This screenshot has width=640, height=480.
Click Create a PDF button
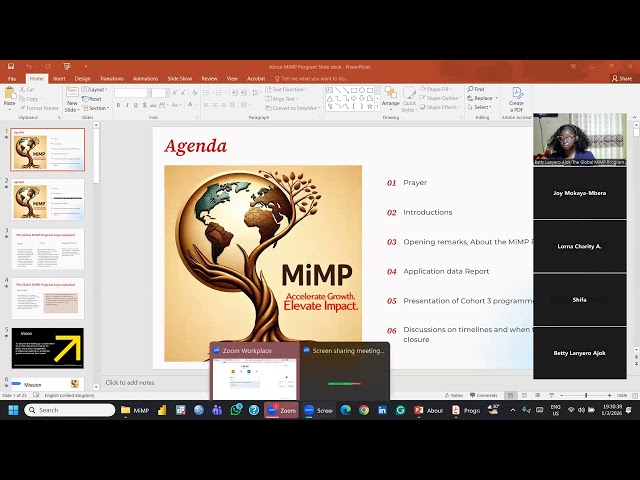click(516, 99)
